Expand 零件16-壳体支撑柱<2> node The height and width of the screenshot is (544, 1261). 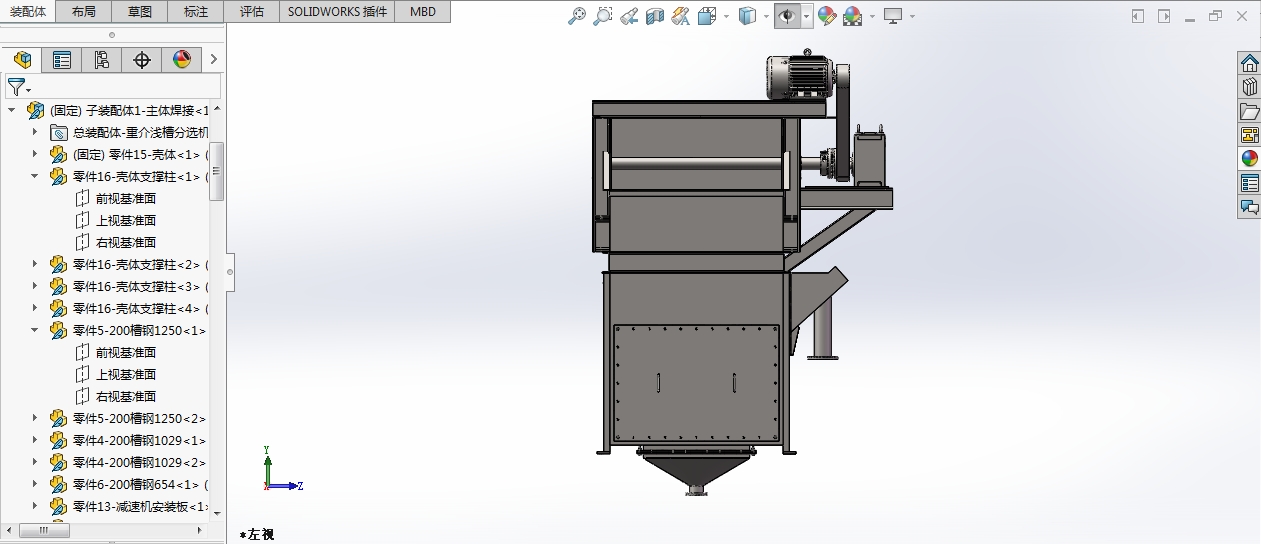(34, 264)
